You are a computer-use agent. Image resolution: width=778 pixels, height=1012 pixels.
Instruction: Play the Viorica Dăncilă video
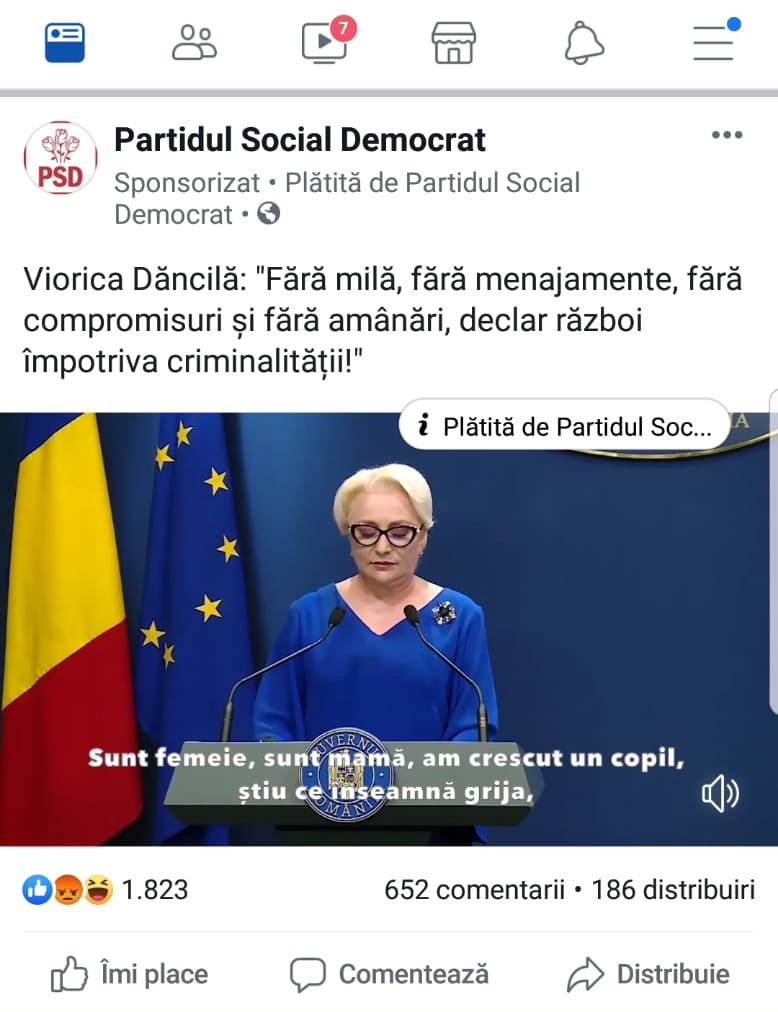(389, 629)
